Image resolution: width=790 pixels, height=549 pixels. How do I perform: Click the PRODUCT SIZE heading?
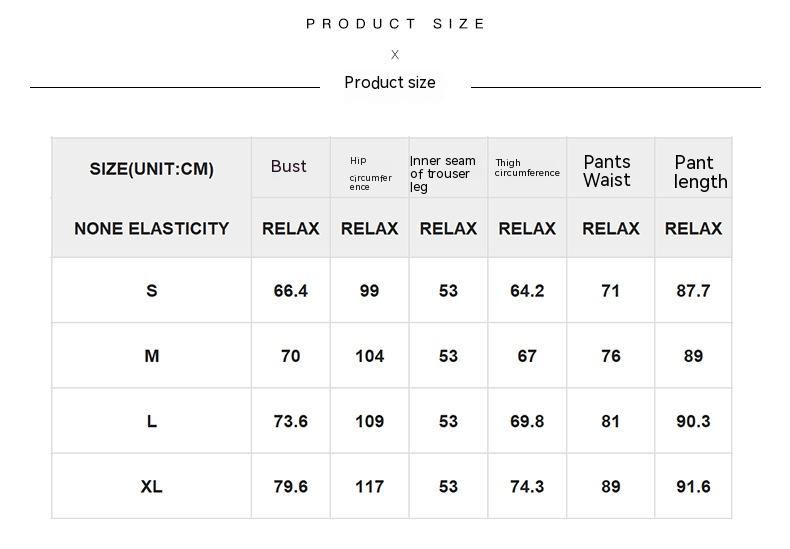point(396,24)
